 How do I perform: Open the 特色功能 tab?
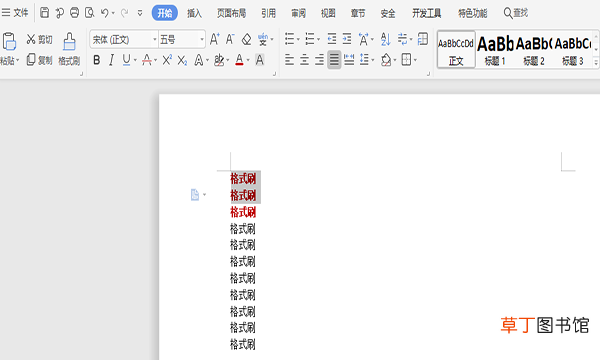pyautogui.click(x=473, y=13)
